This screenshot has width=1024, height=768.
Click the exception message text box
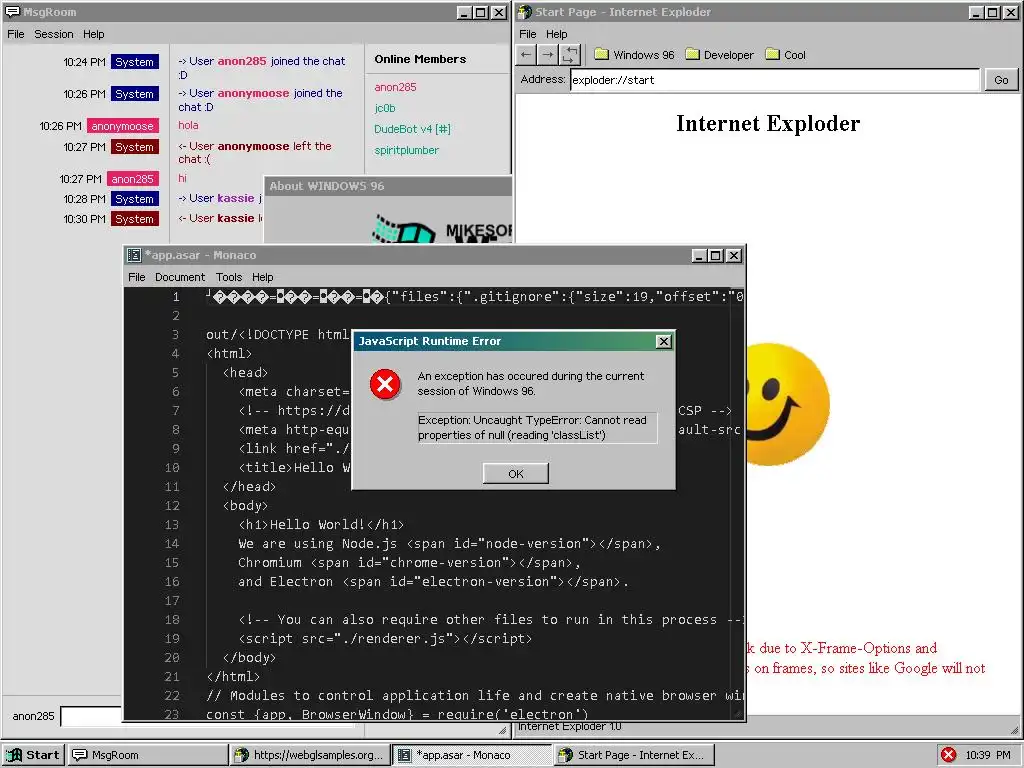[x=537, y=428]
